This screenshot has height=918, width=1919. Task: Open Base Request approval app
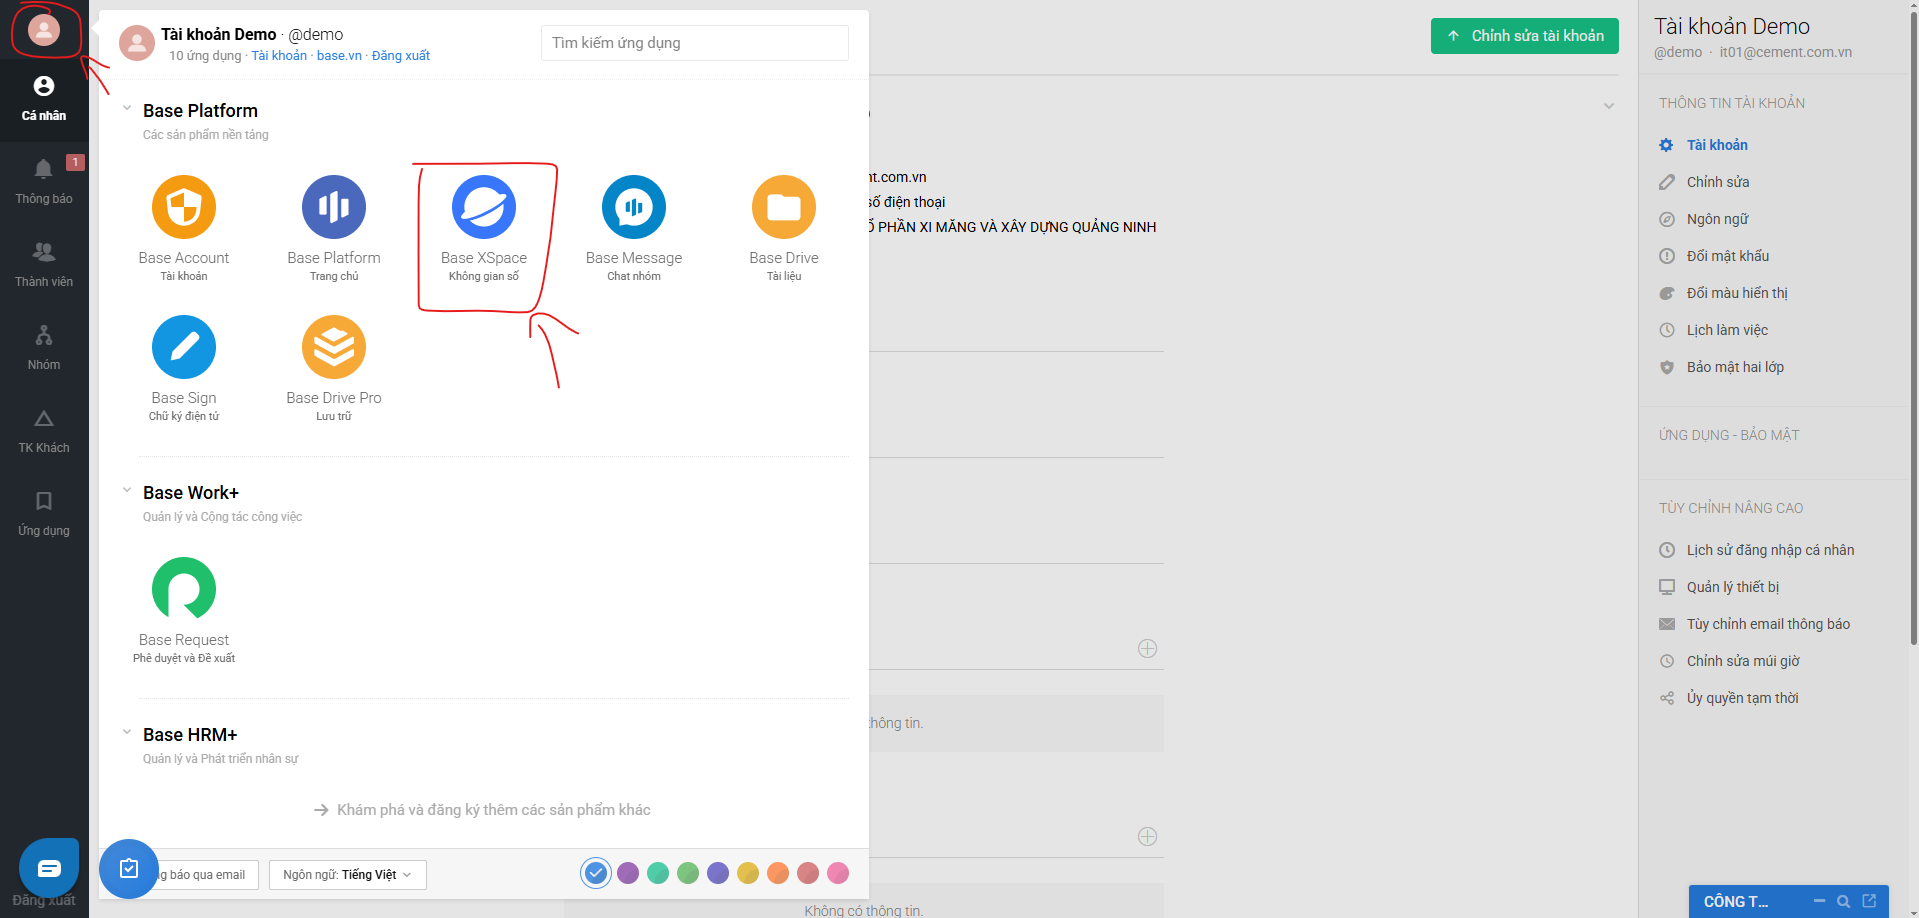[184, 590]
